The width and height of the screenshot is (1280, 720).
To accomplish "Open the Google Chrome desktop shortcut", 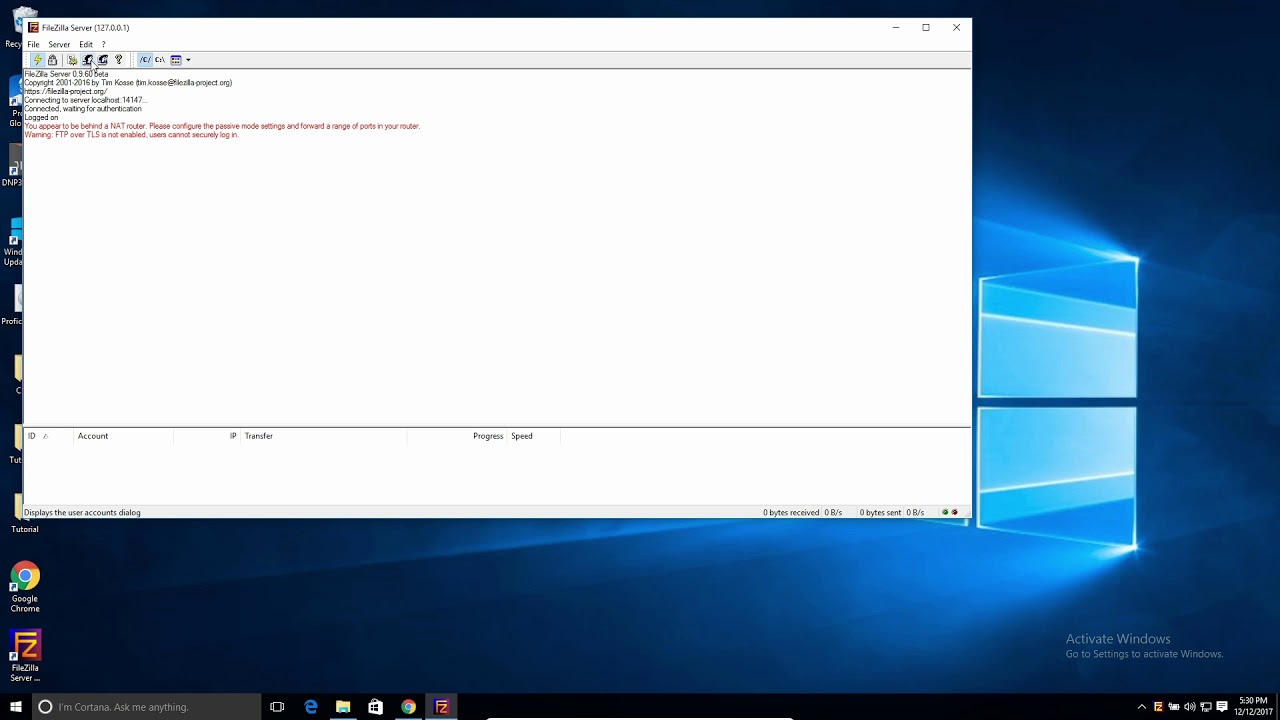I will click(25, 588).
